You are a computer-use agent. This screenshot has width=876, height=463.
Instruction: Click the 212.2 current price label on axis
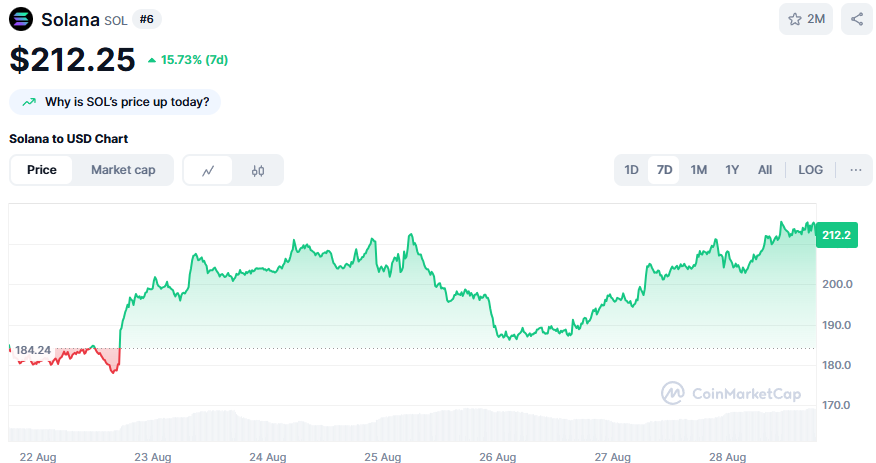[835, 235]
